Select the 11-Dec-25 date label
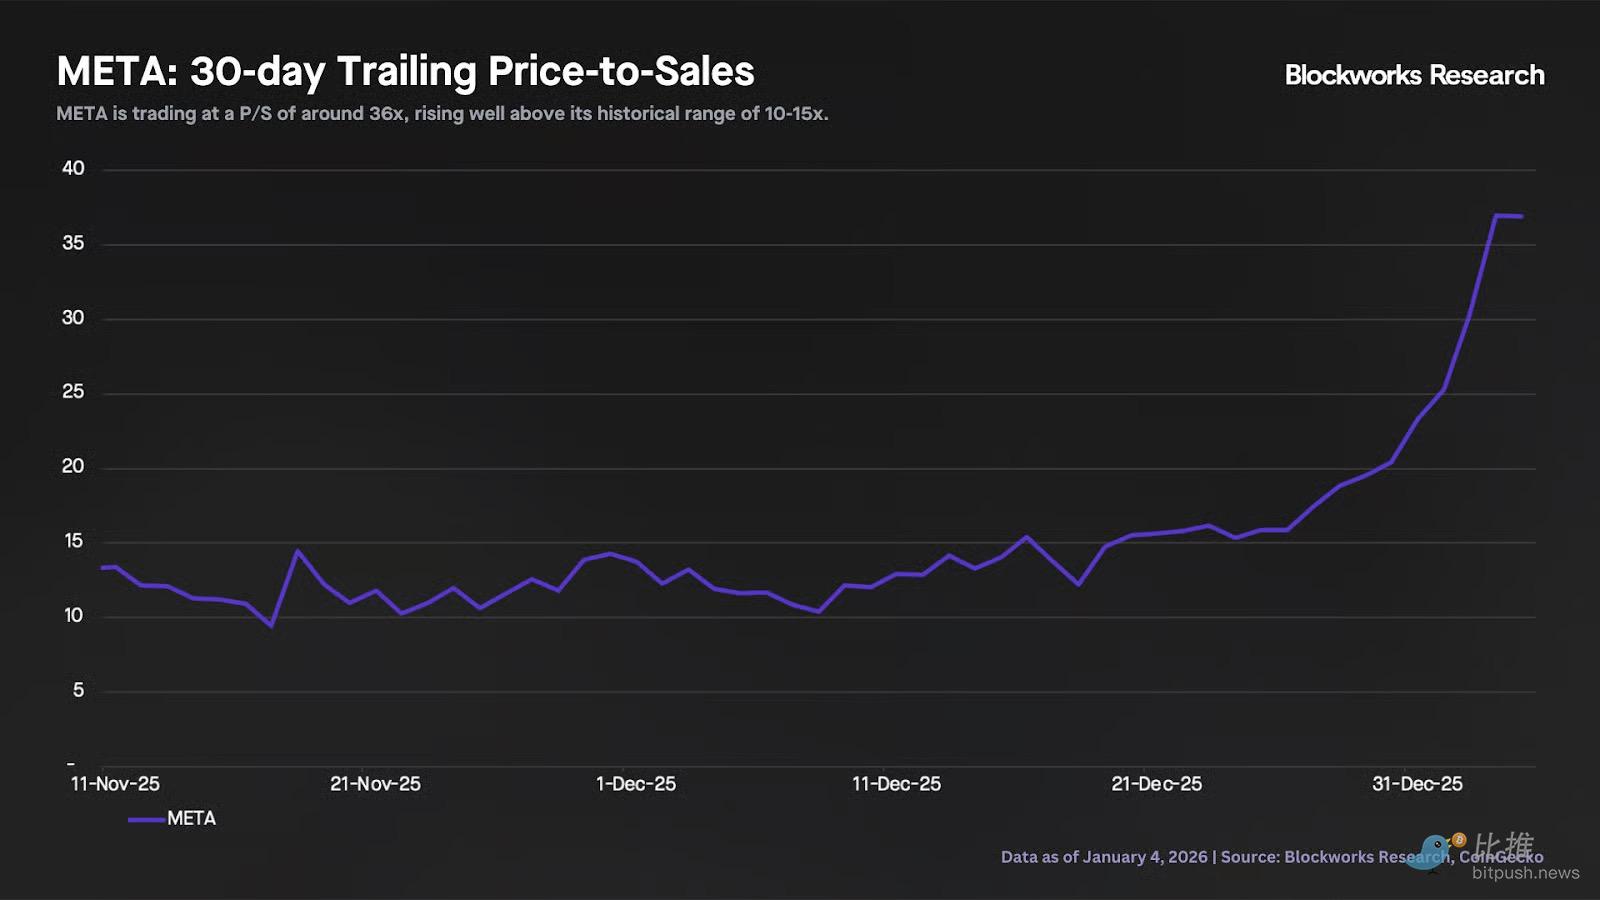Viewport: 1600px width, 900px height. coord(896,784)
